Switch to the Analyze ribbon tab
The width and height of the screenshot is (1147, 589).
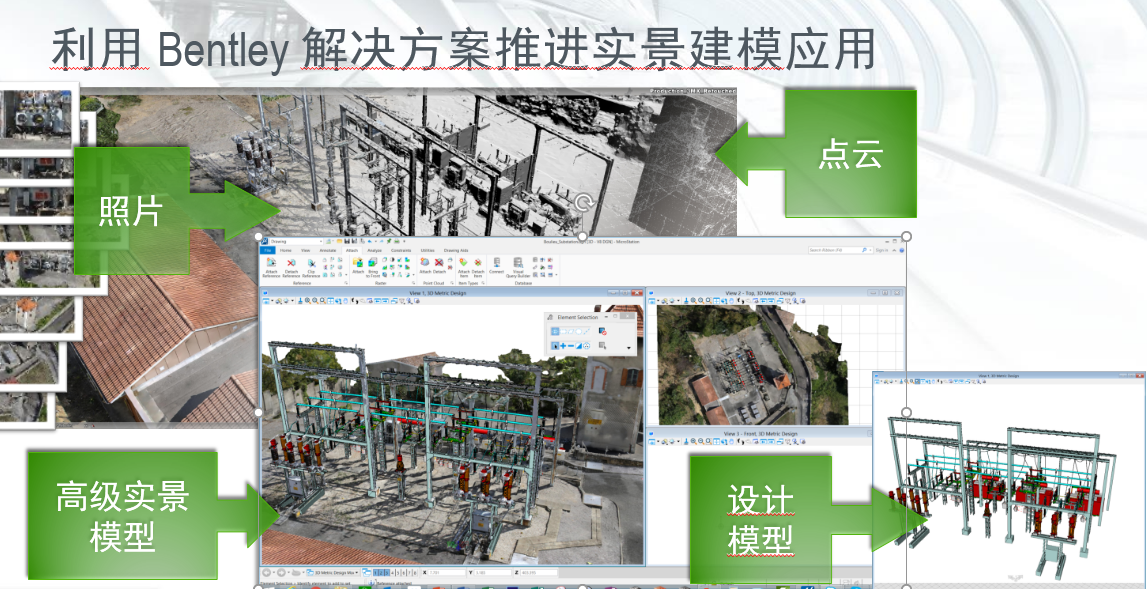coord(375,250)
